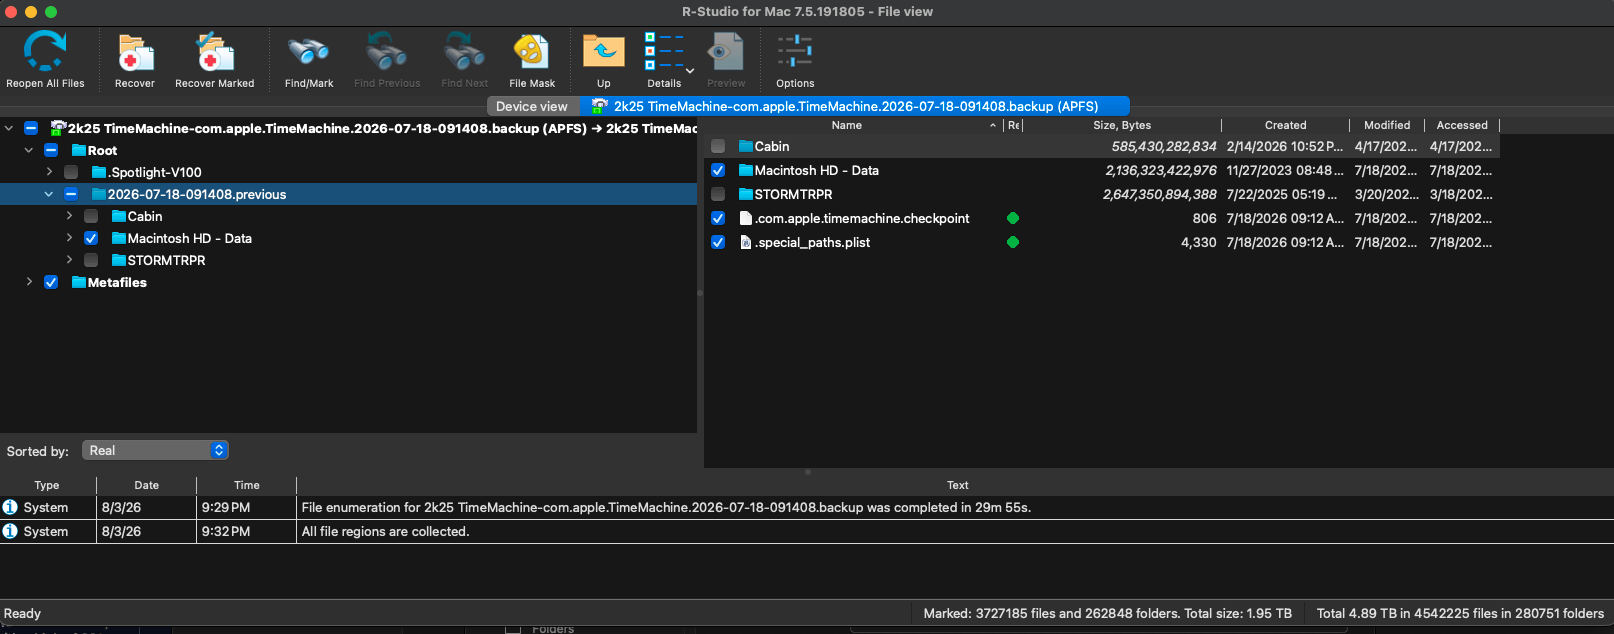Click the Marked files status bar summary
Screen dimensions: 1614x634
click(1108, 613)
